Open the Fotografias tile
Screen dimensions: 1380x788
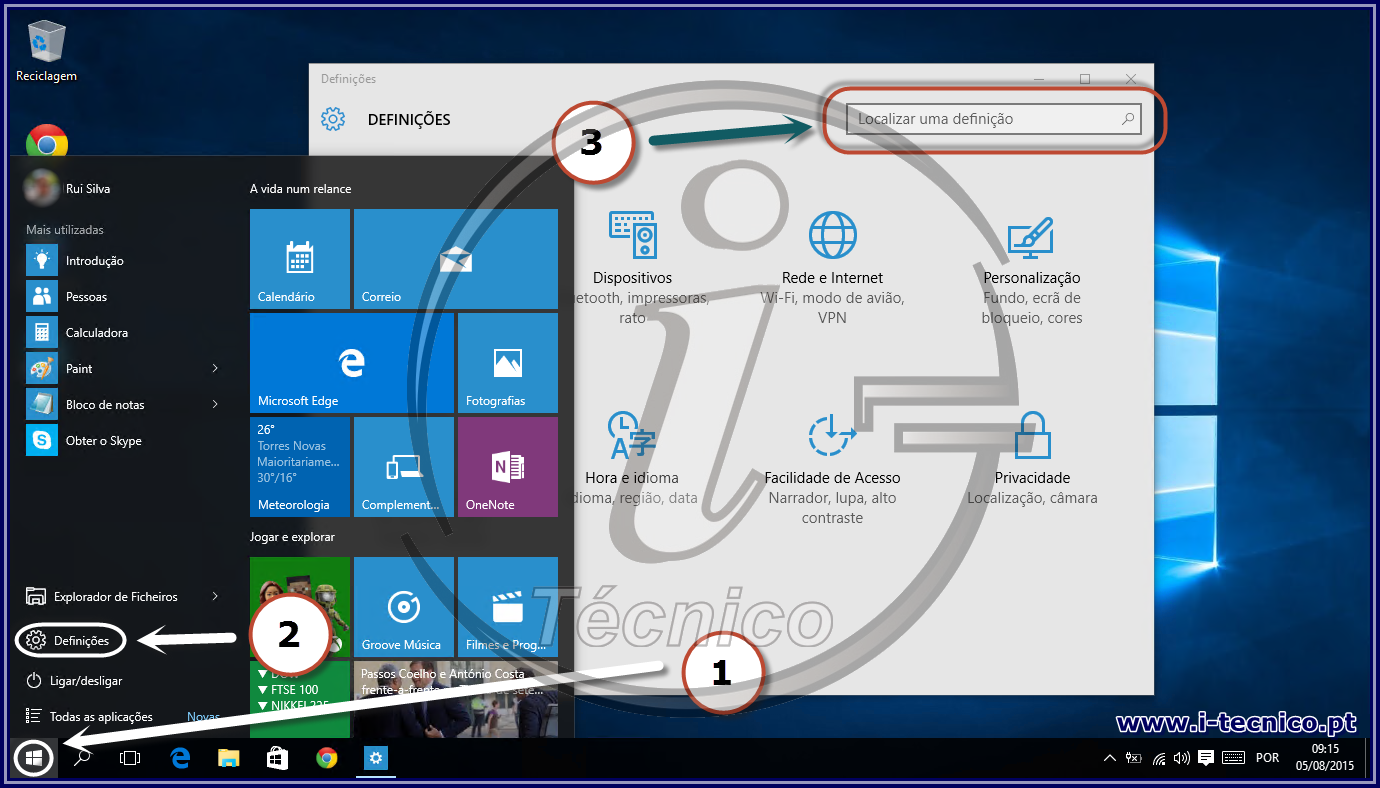[507, 362]
